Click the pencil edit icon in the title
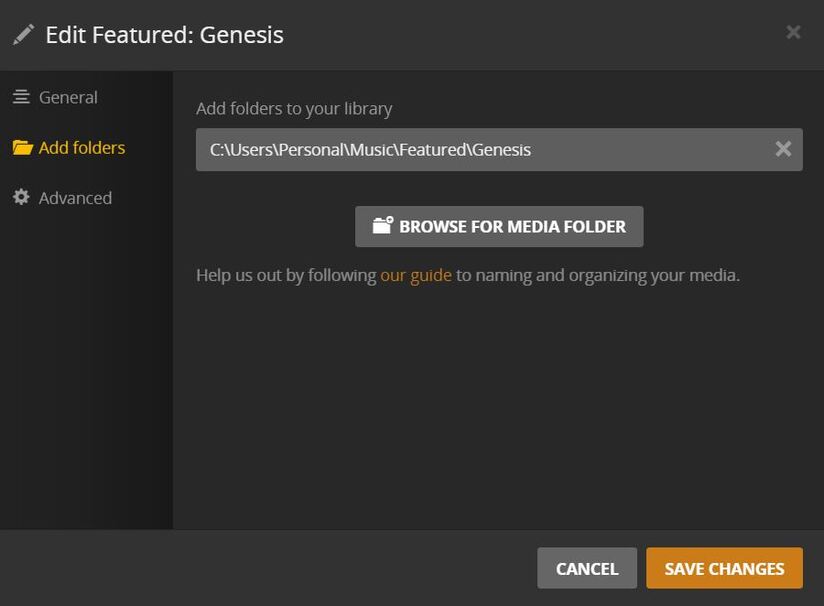 click(x=23, y=35)
